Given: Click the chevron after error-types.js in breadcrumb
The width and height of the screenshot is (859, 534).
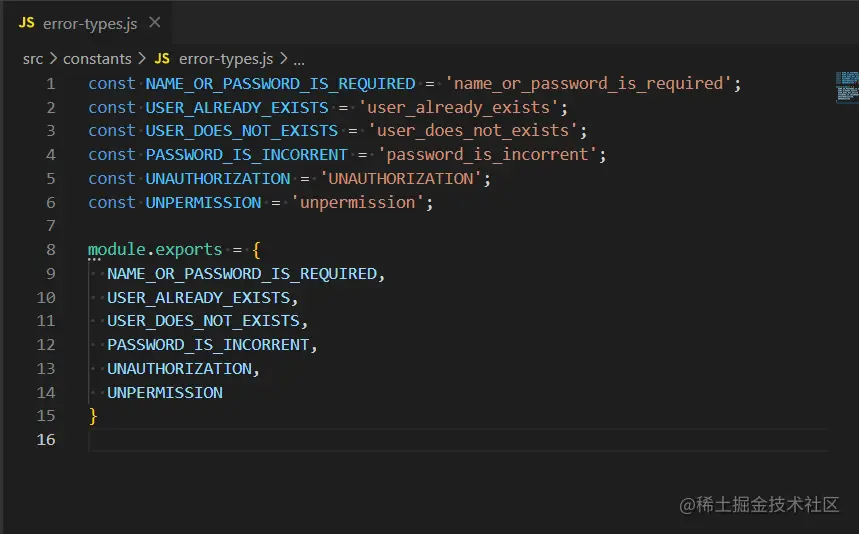Looking at the screenshot, I should pyautogui.click(x=284, y=58).
